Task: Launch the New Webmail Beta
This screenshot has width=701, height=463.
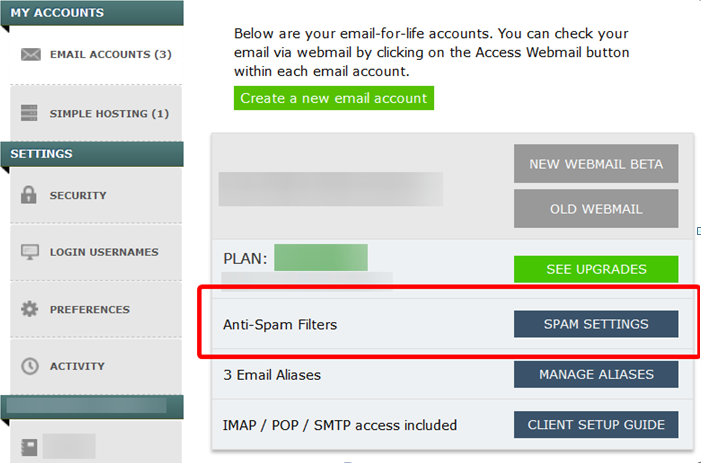Action: (x=596, y=164)
